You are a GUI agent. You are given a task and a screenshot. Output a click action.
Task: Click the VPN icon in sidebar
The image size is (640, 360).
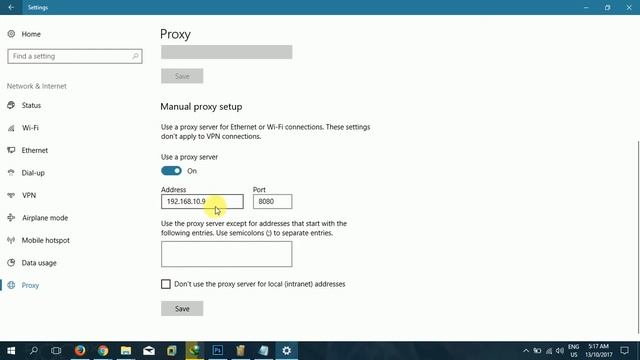tap(11, 195)
